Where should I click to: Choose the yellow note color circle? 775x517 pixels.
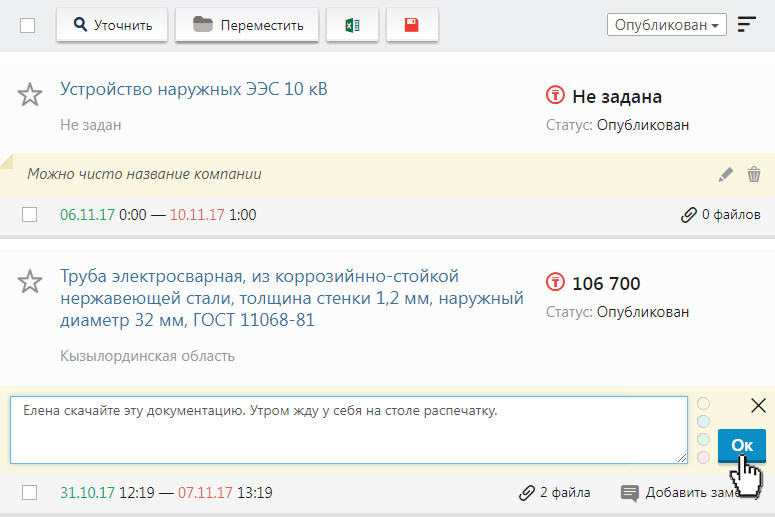click(x=703, y=404)
